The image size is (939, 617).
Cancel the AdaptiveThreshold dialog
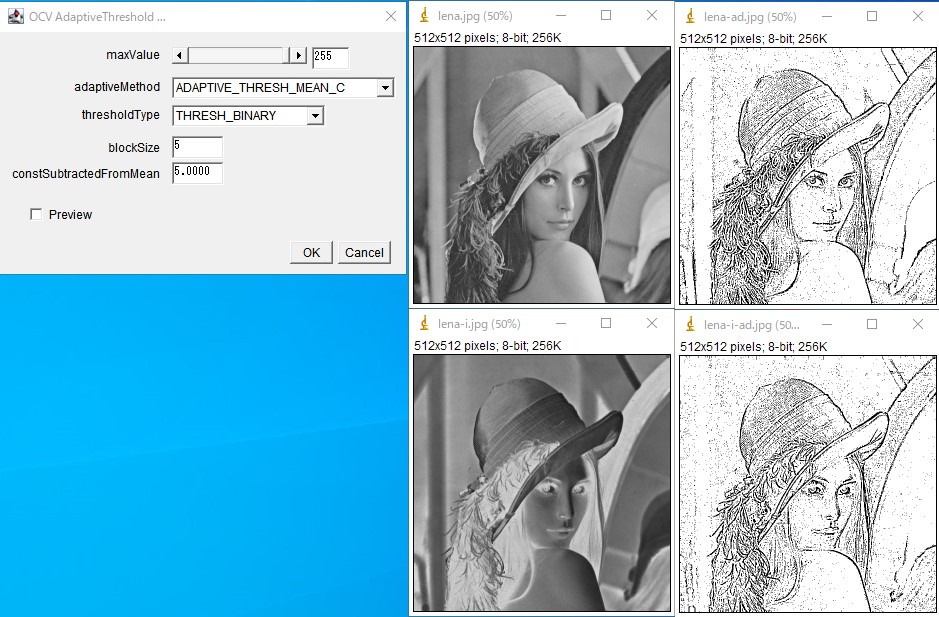[x=364, y=253]
